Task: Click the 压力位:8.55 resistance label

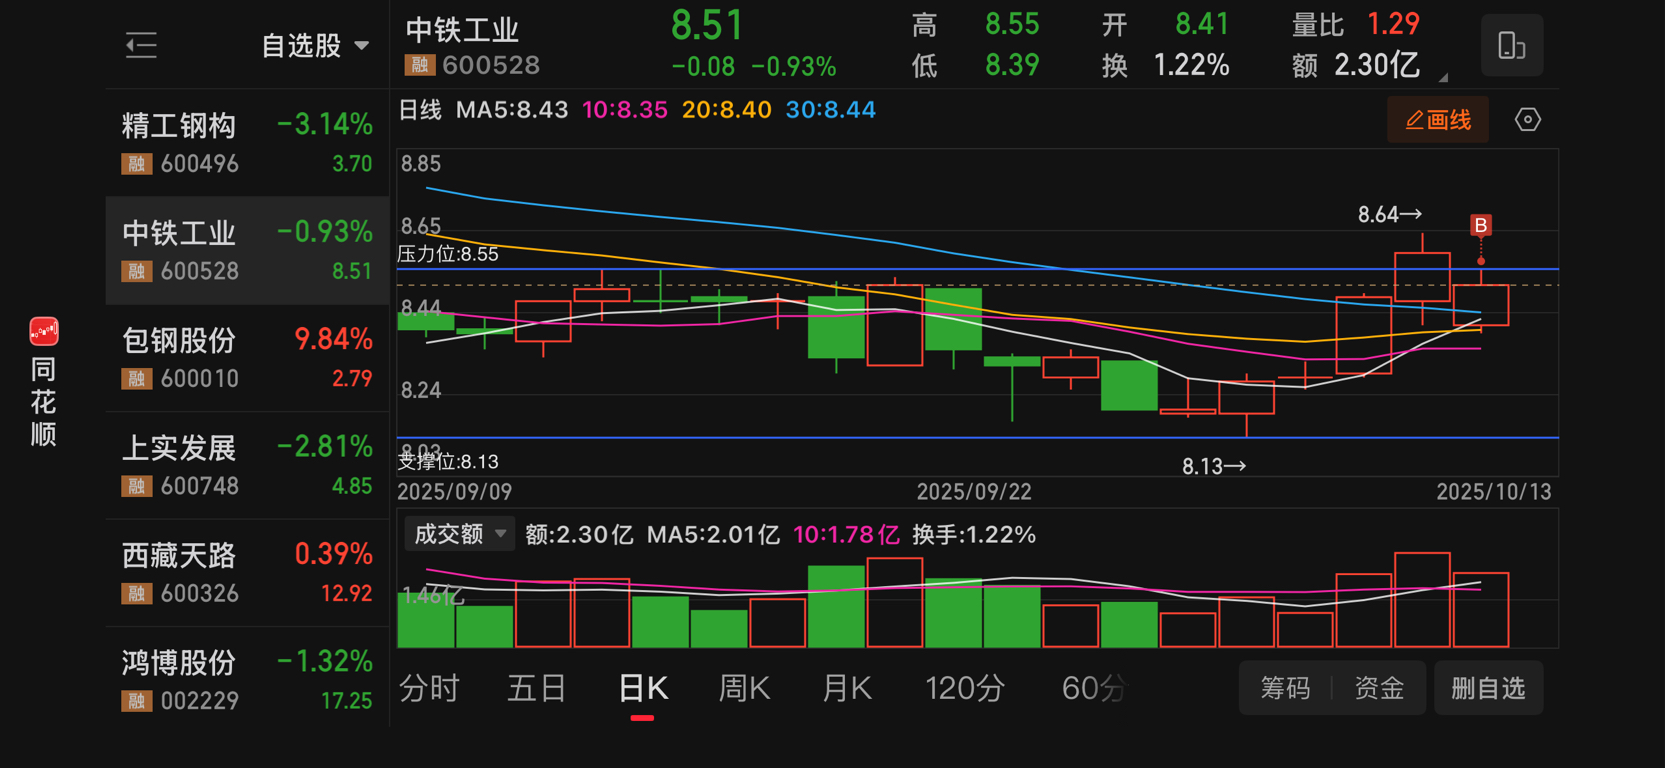Action: point(448,254)
